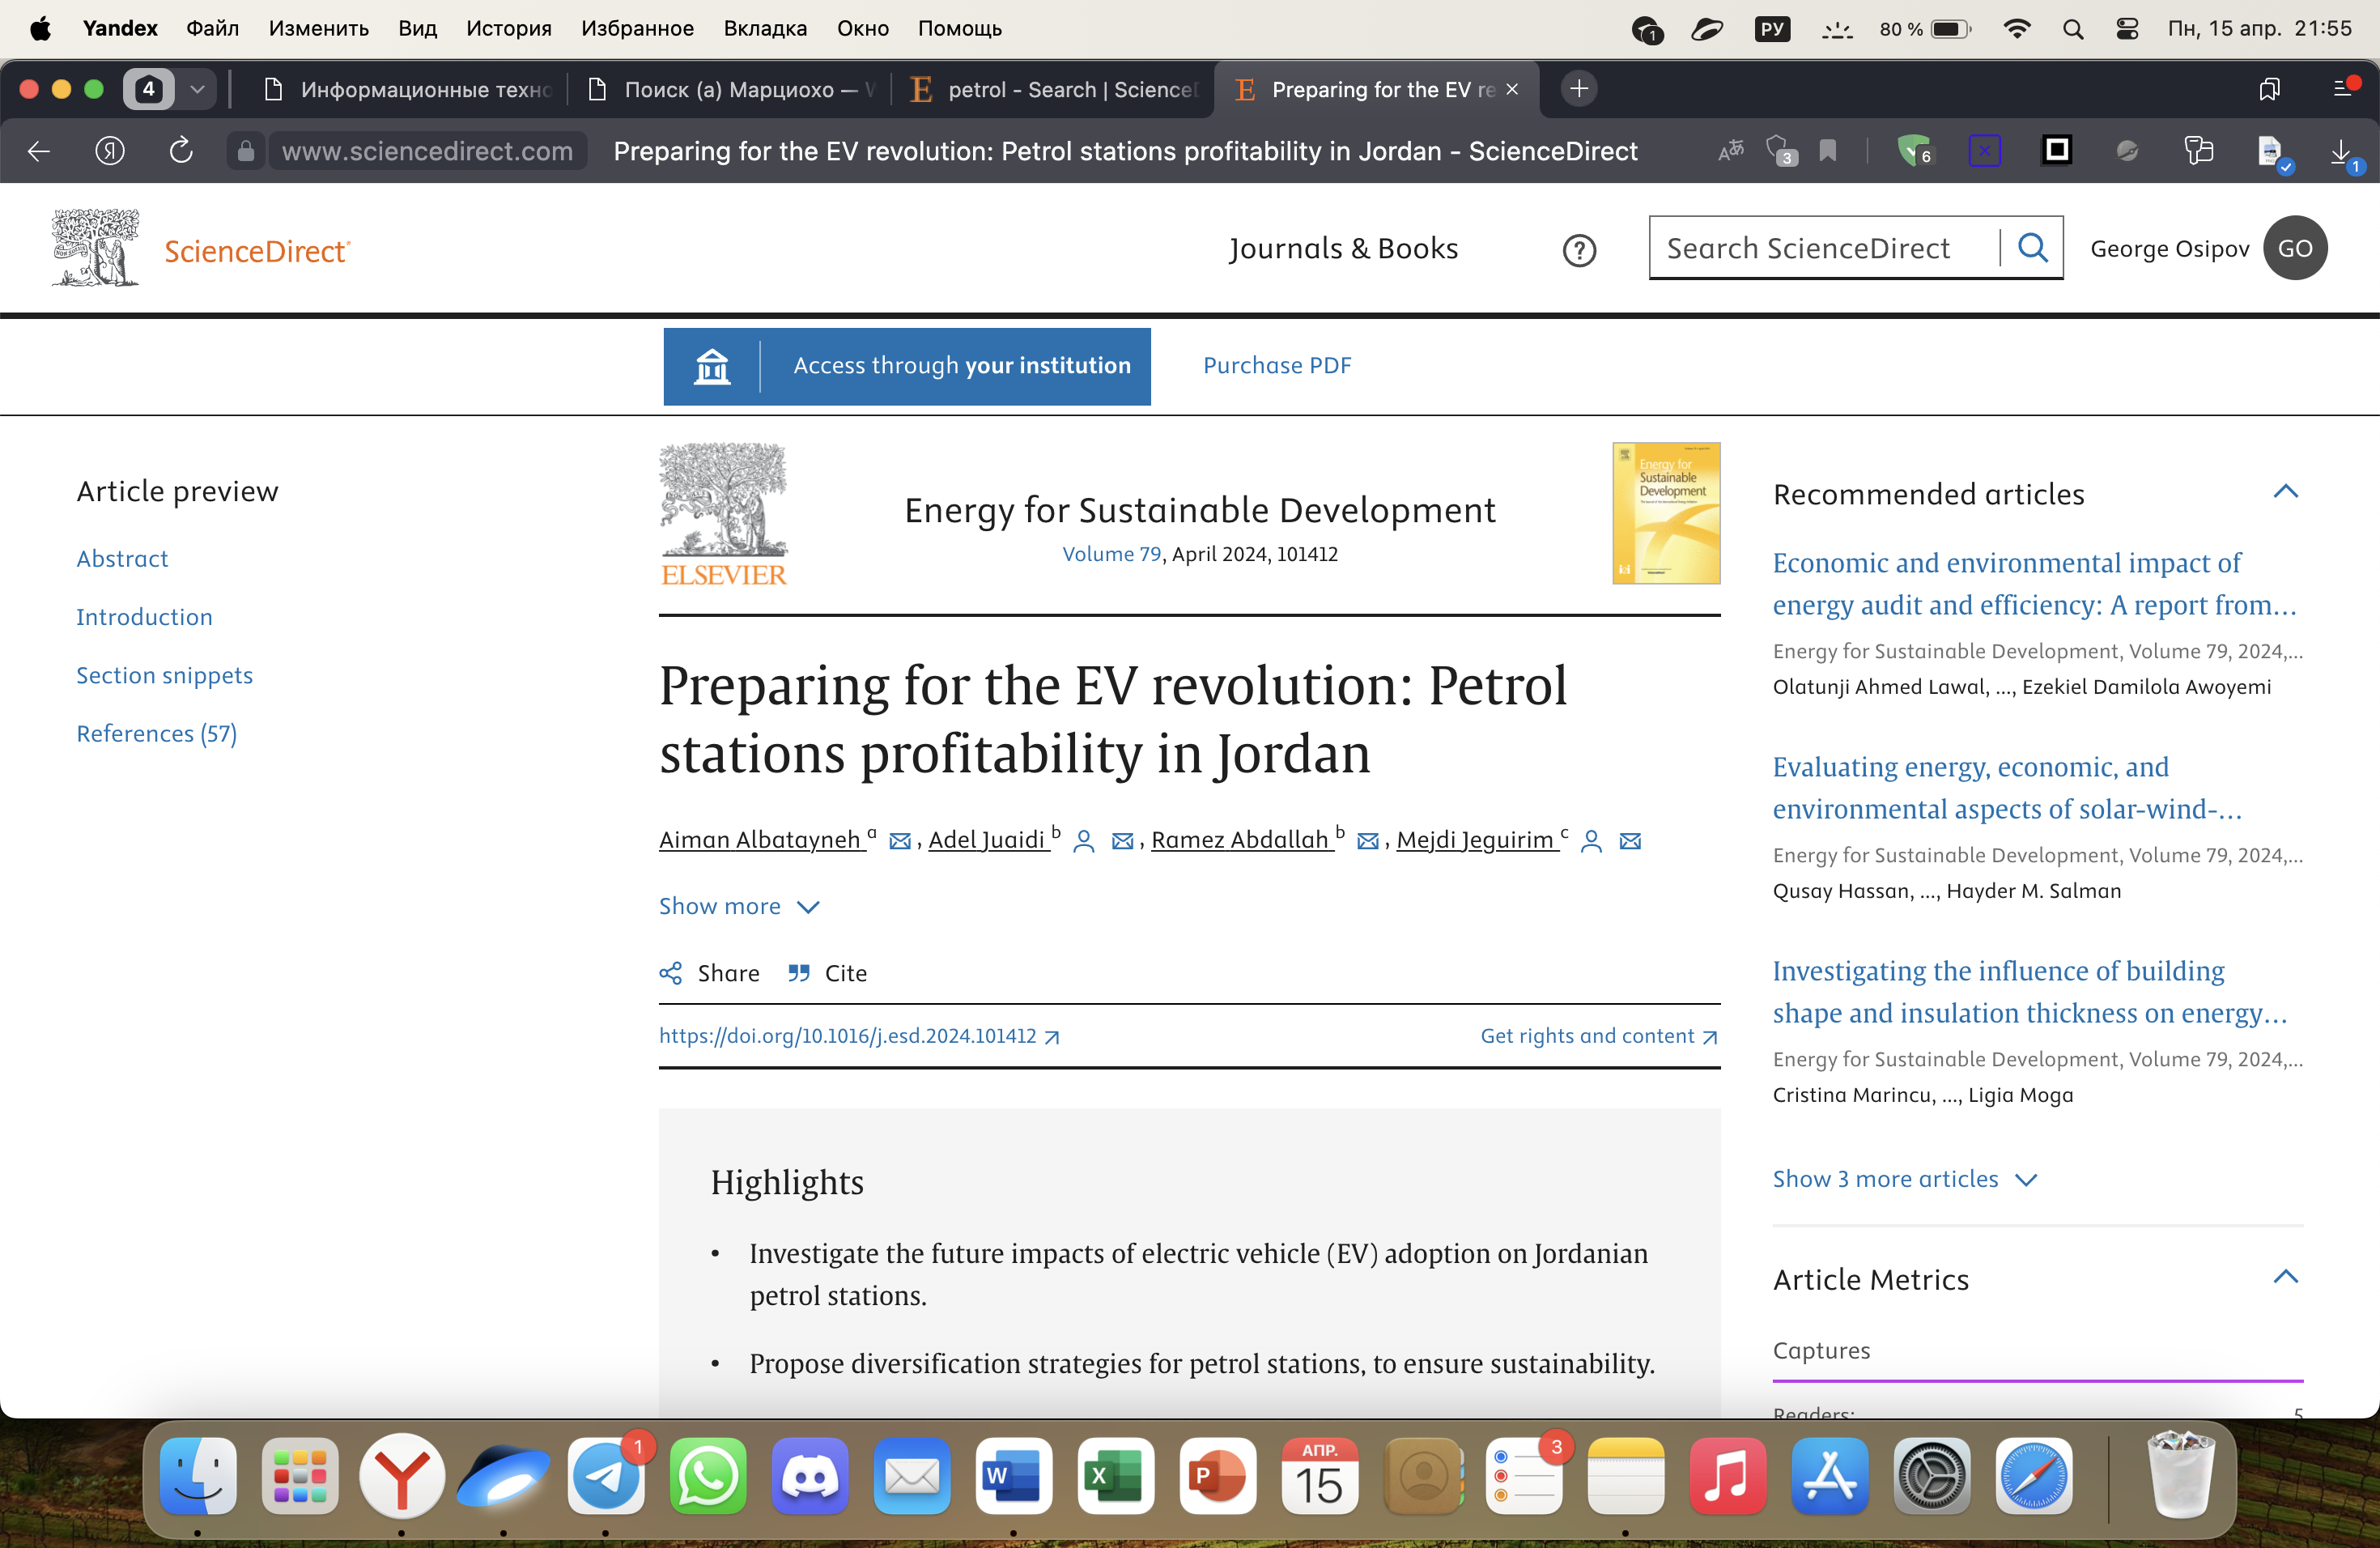Open the bookmarks panel icon in tab bar
Screen dimensions: 2380x1548
[x=2269, y=89]
